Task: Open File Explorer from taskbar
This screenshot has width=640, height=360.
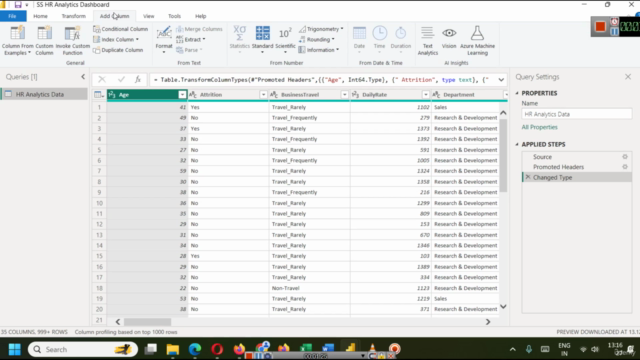Action: point(173,349)
